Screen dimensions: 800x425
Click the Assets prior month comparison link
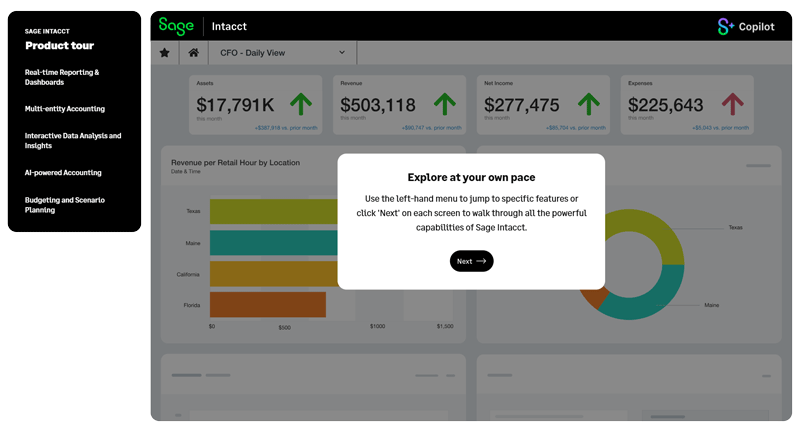click(x=286, y=128)
